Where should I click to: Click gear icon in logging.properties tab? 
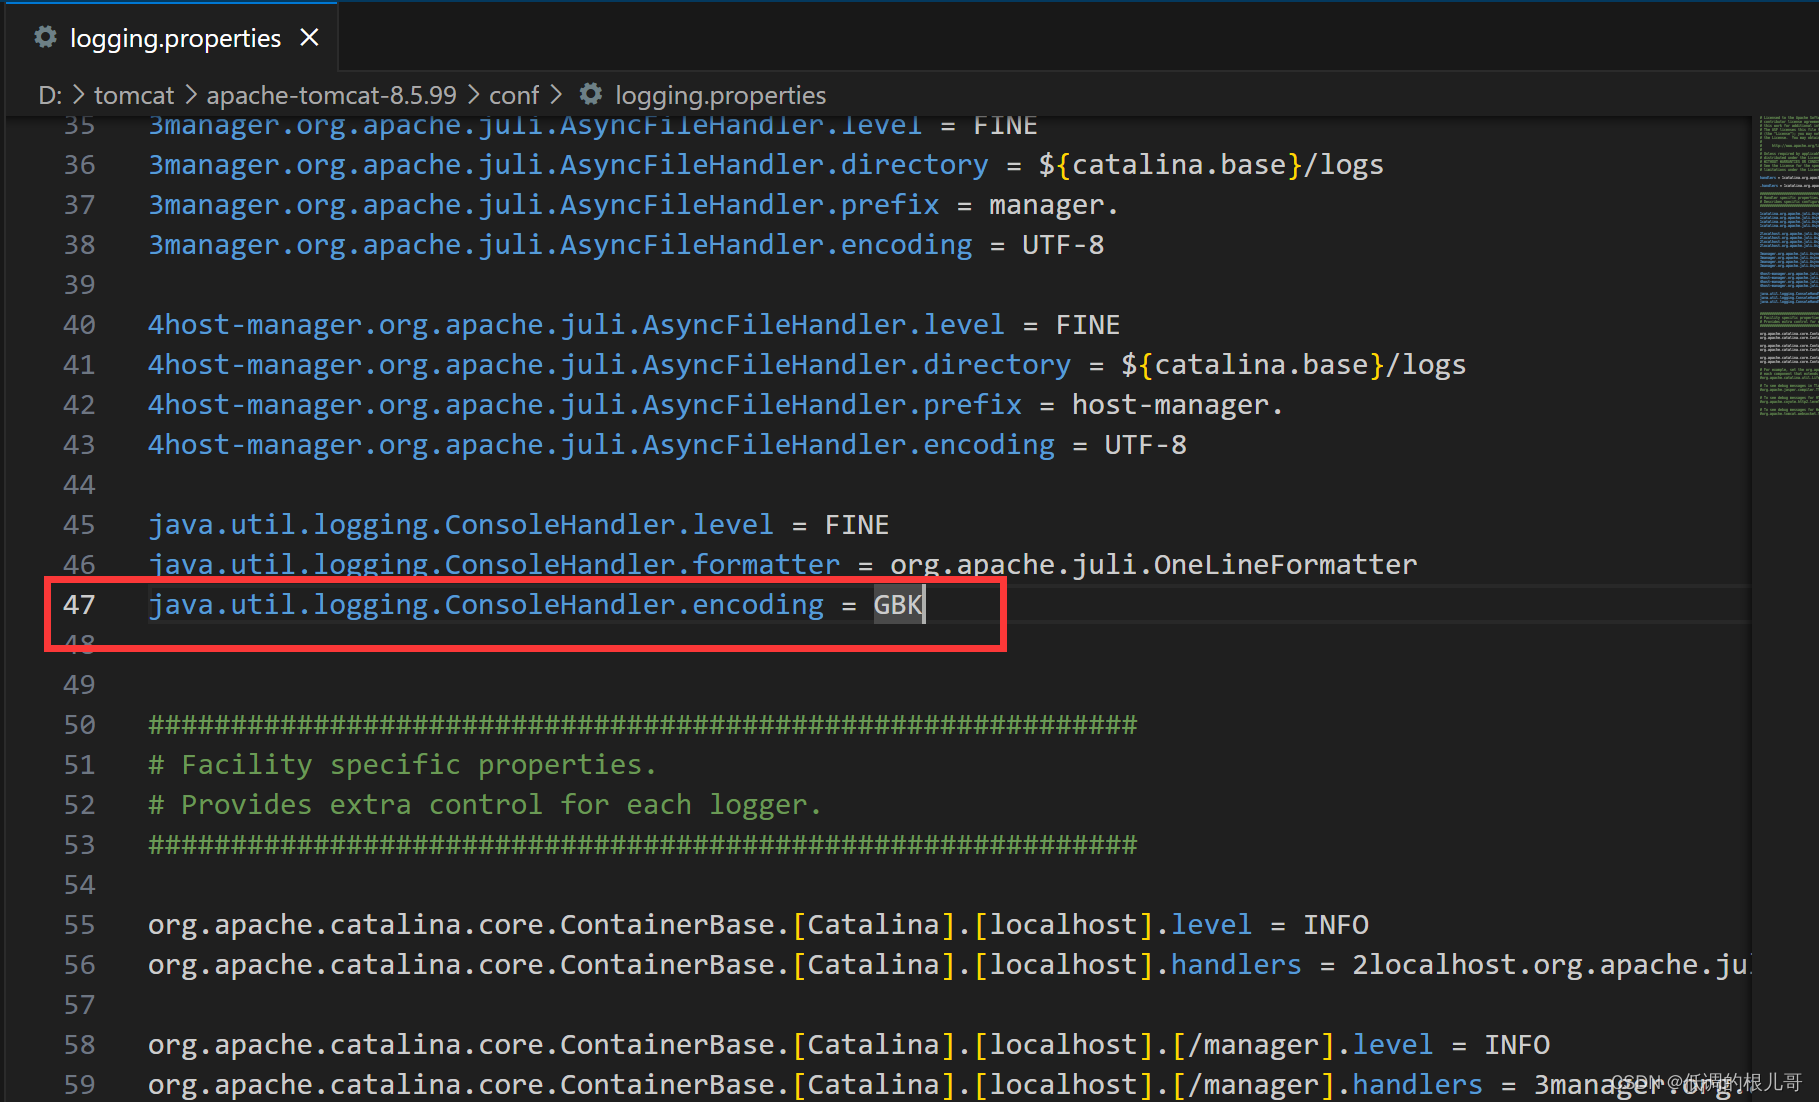pyautogui.click(x=45, y=38)
